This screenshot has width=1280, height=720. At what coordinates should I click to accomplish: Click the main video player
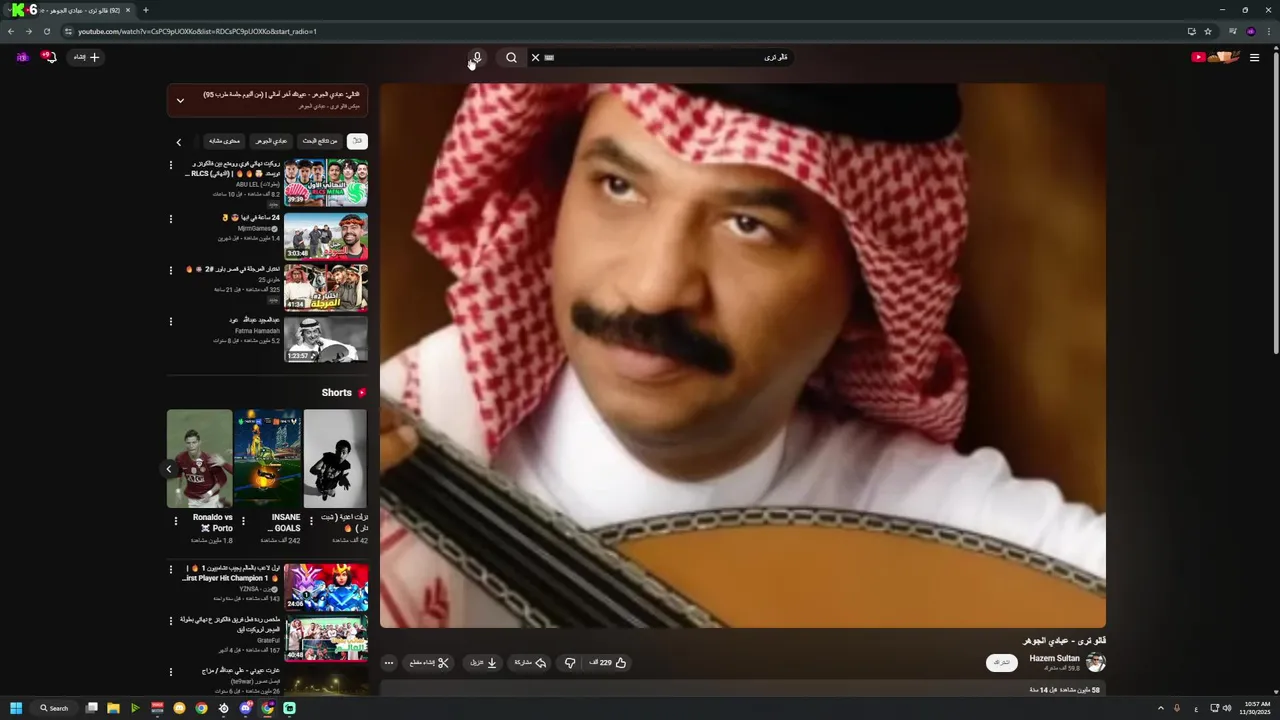743,355
